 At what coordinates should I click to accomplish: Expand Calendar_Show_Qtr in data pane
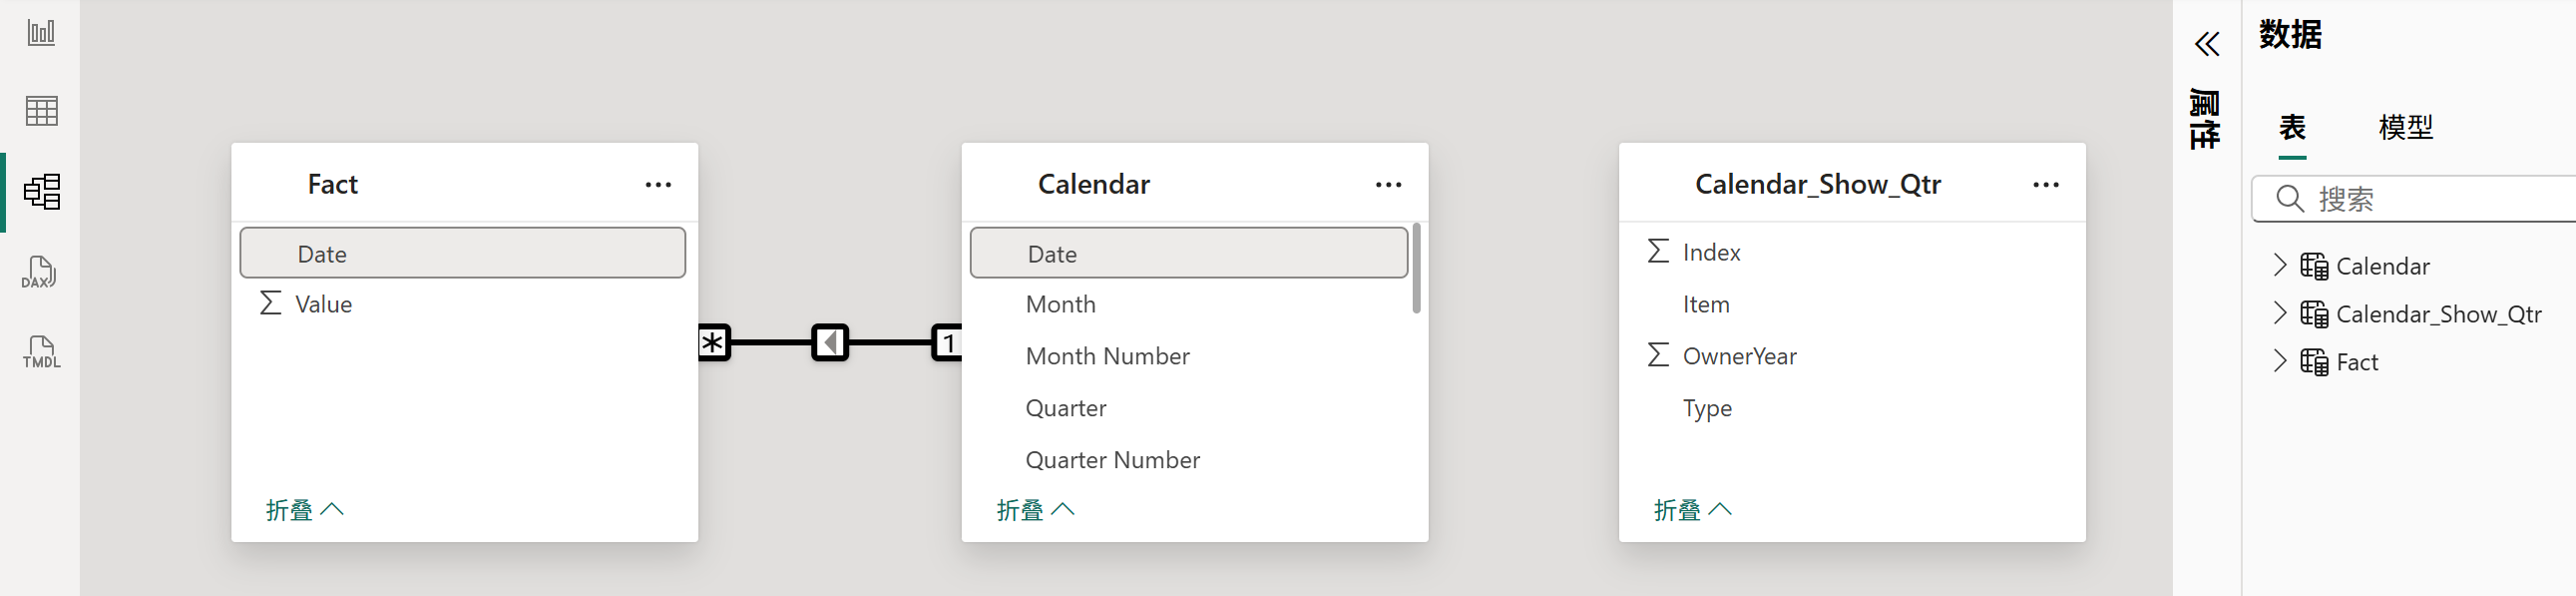(2279, 313)
